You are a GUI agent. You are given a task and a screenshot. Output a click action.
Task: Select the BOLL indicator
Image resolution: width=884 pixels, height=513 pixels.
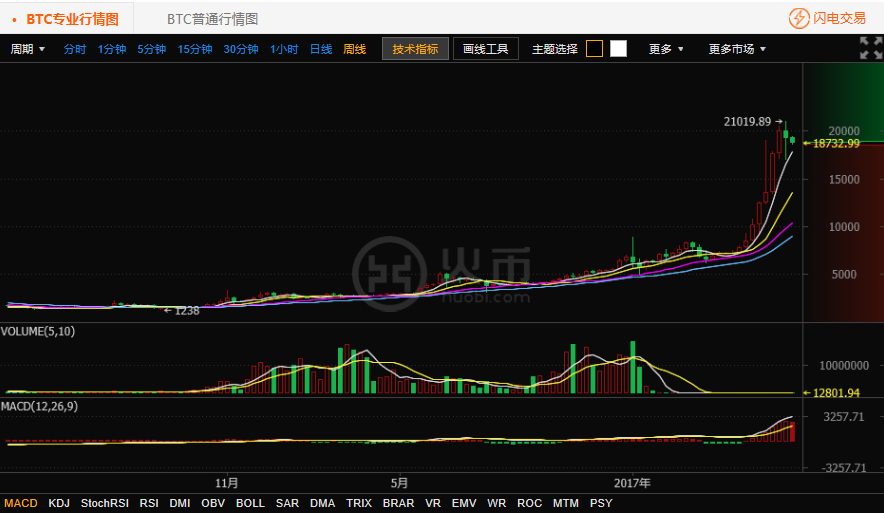point(250,503)
